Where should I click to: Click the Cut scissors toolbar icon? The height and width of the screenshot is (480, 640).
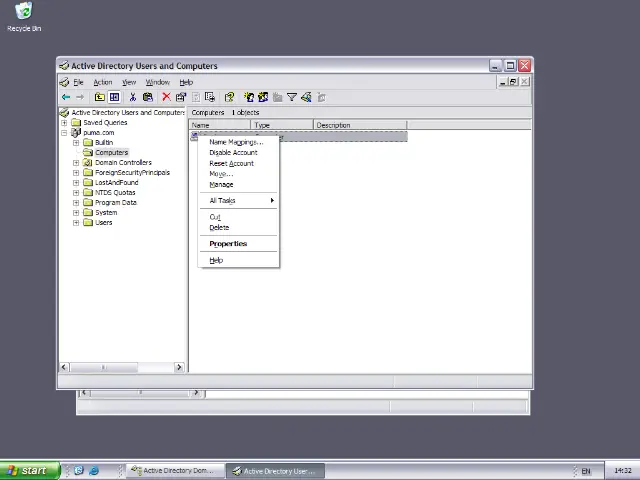[133, 97]
